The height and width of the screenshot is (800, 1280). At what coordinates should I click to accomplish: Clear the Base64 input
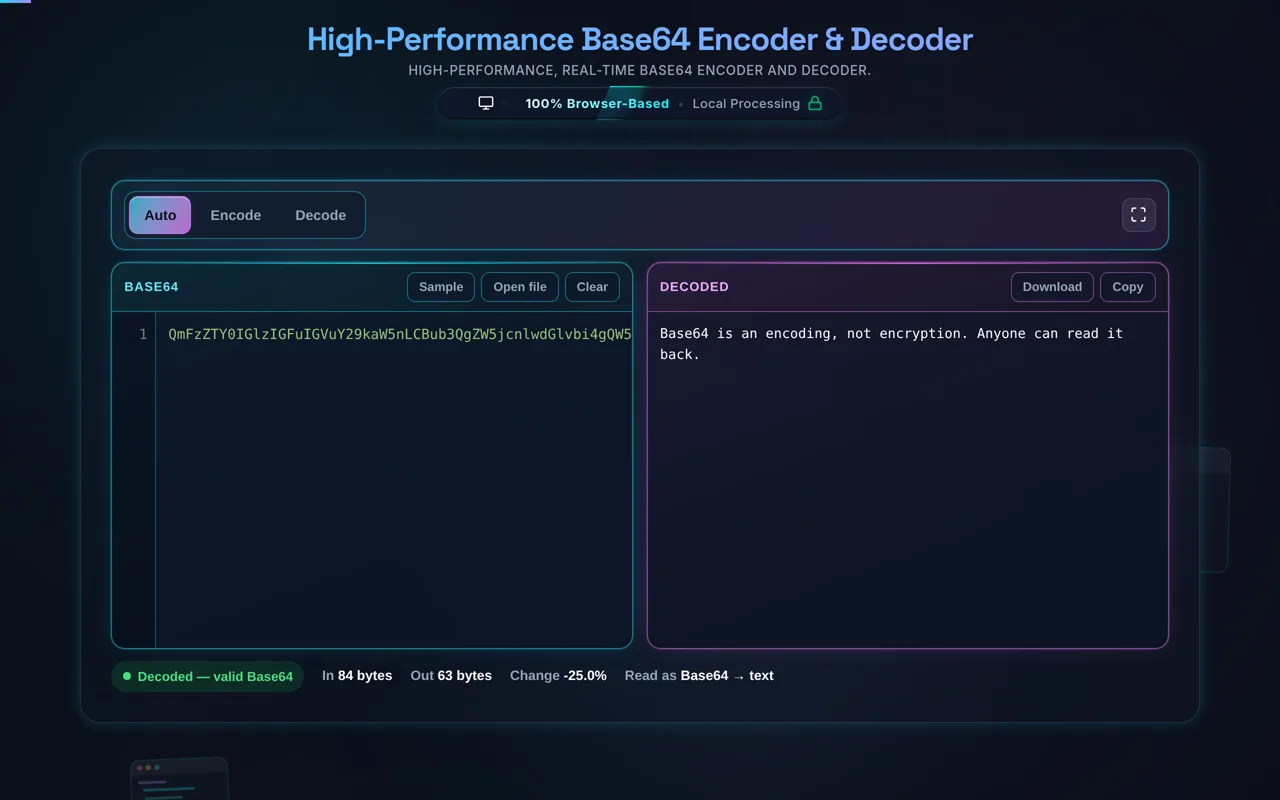[x=592, y=287]
